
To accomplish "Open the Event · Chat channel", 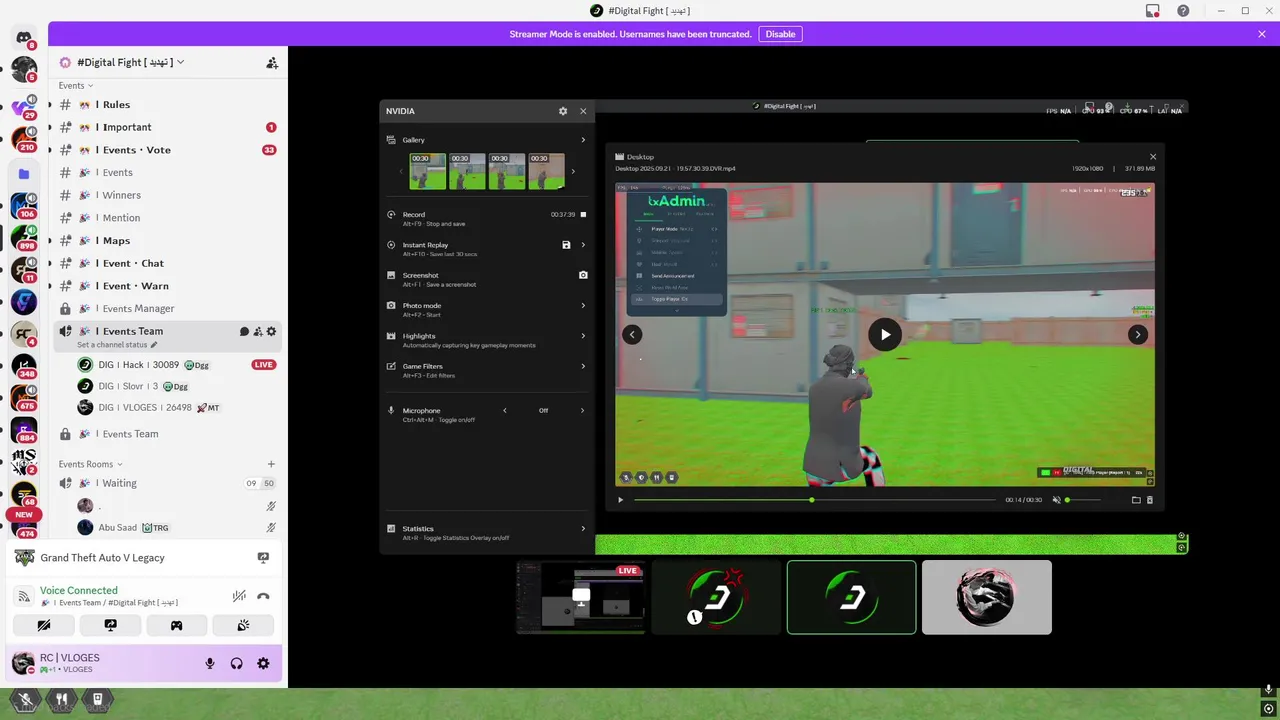I will tap(166, 263).
